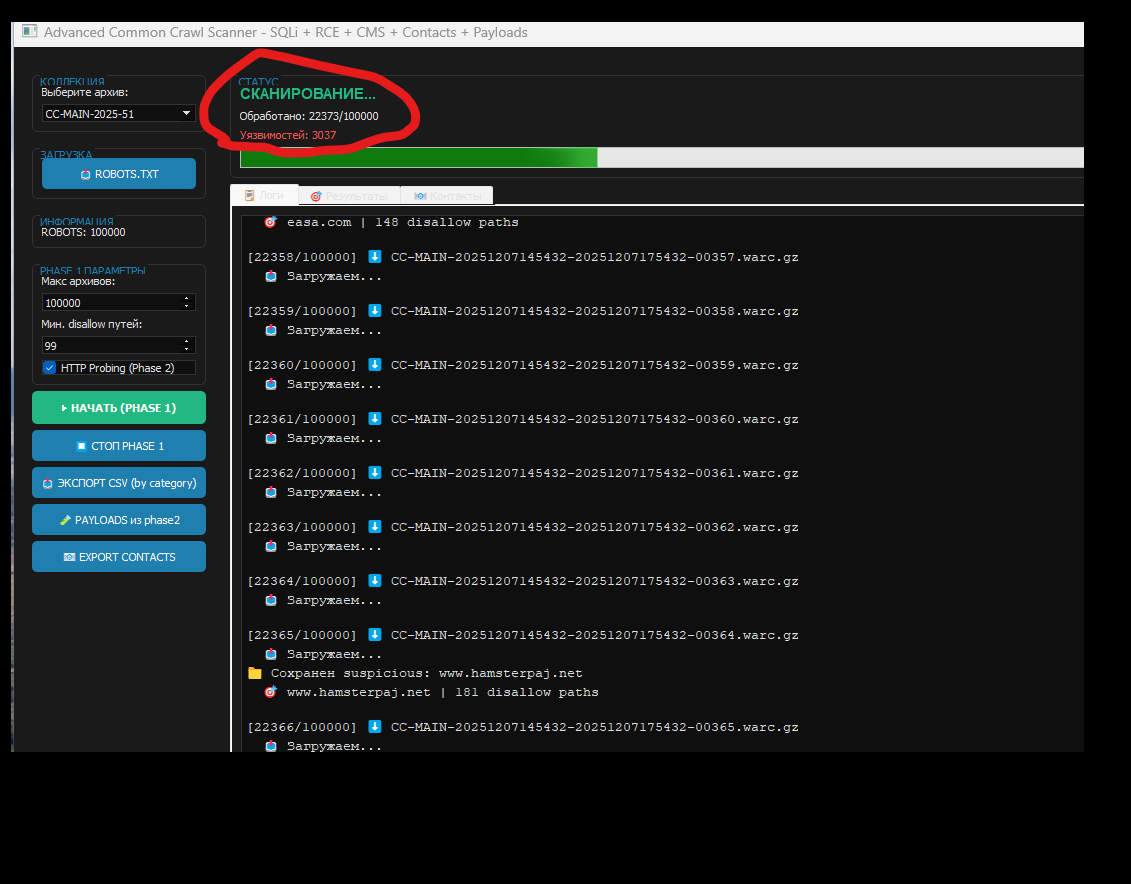
Task: Click the notepad icon on the Логи tab
Action: (250, 195)
